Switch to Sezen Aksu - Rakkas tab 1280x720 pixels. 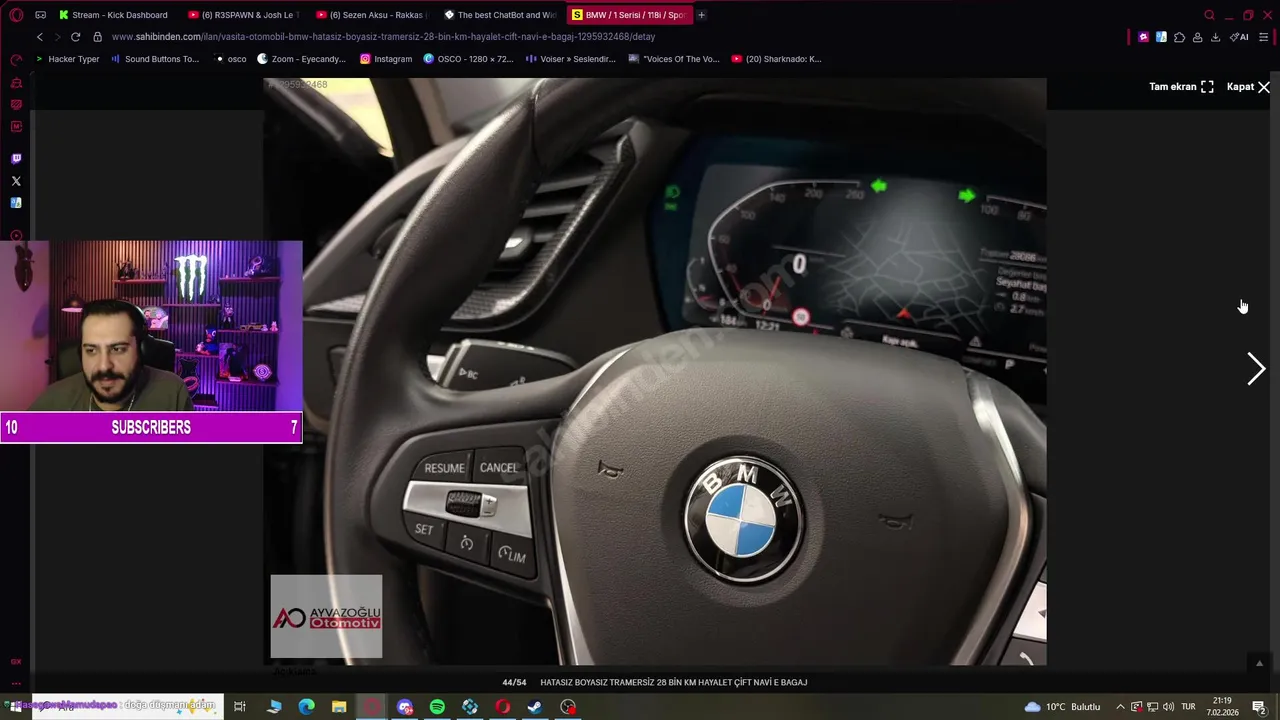tap(372, 15)
